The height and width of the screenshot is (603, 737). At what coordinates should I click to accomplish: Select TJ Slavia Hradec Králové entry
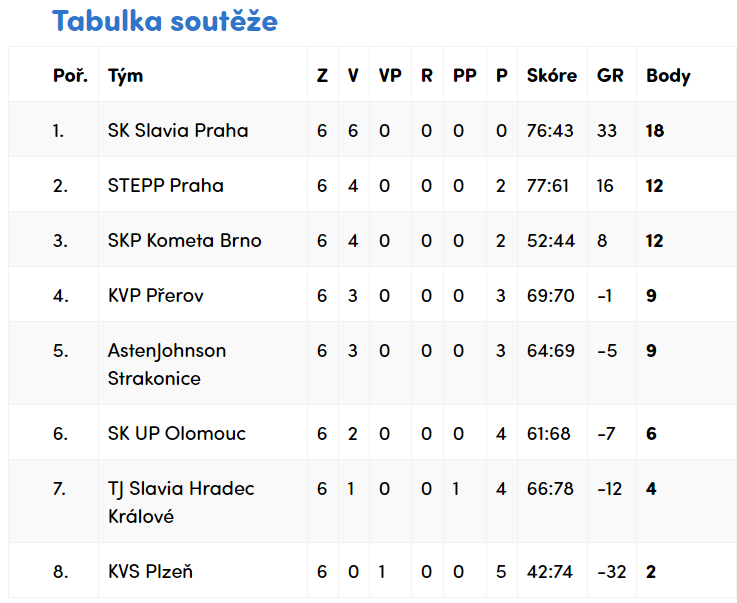point(181,502)
